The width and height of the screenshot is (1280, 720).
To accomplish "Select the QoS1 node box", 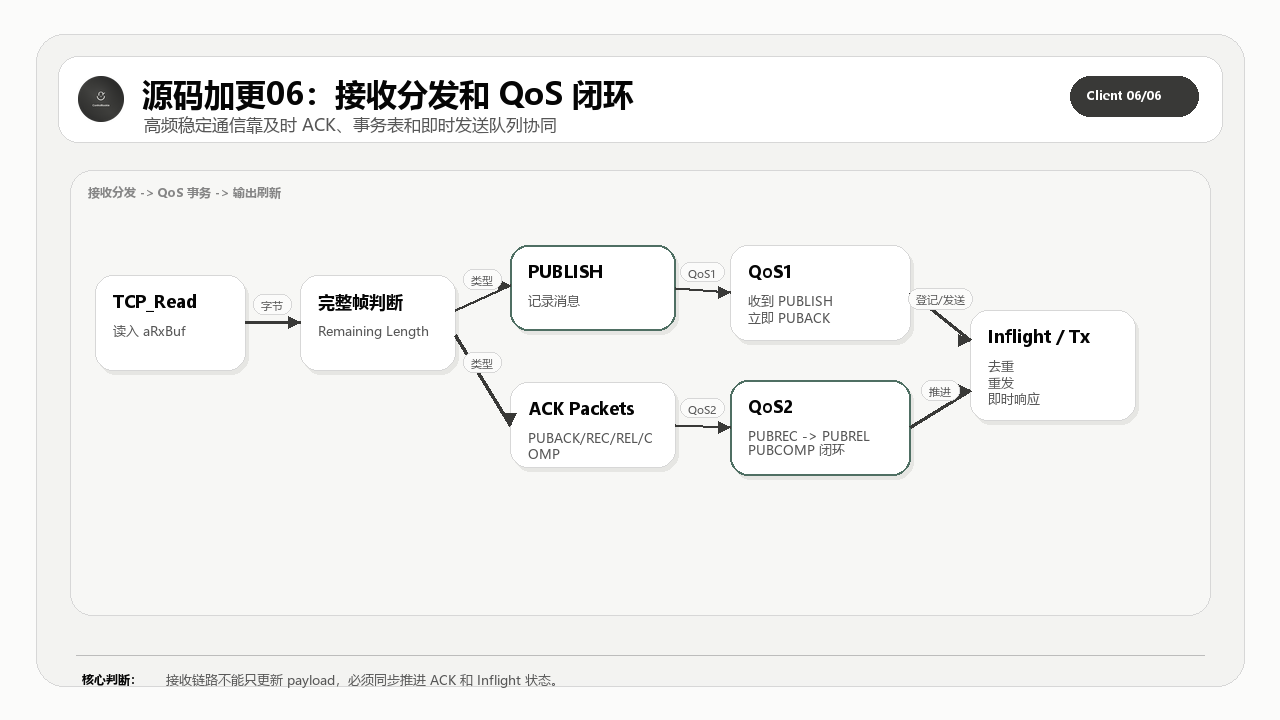I will 820,293.
